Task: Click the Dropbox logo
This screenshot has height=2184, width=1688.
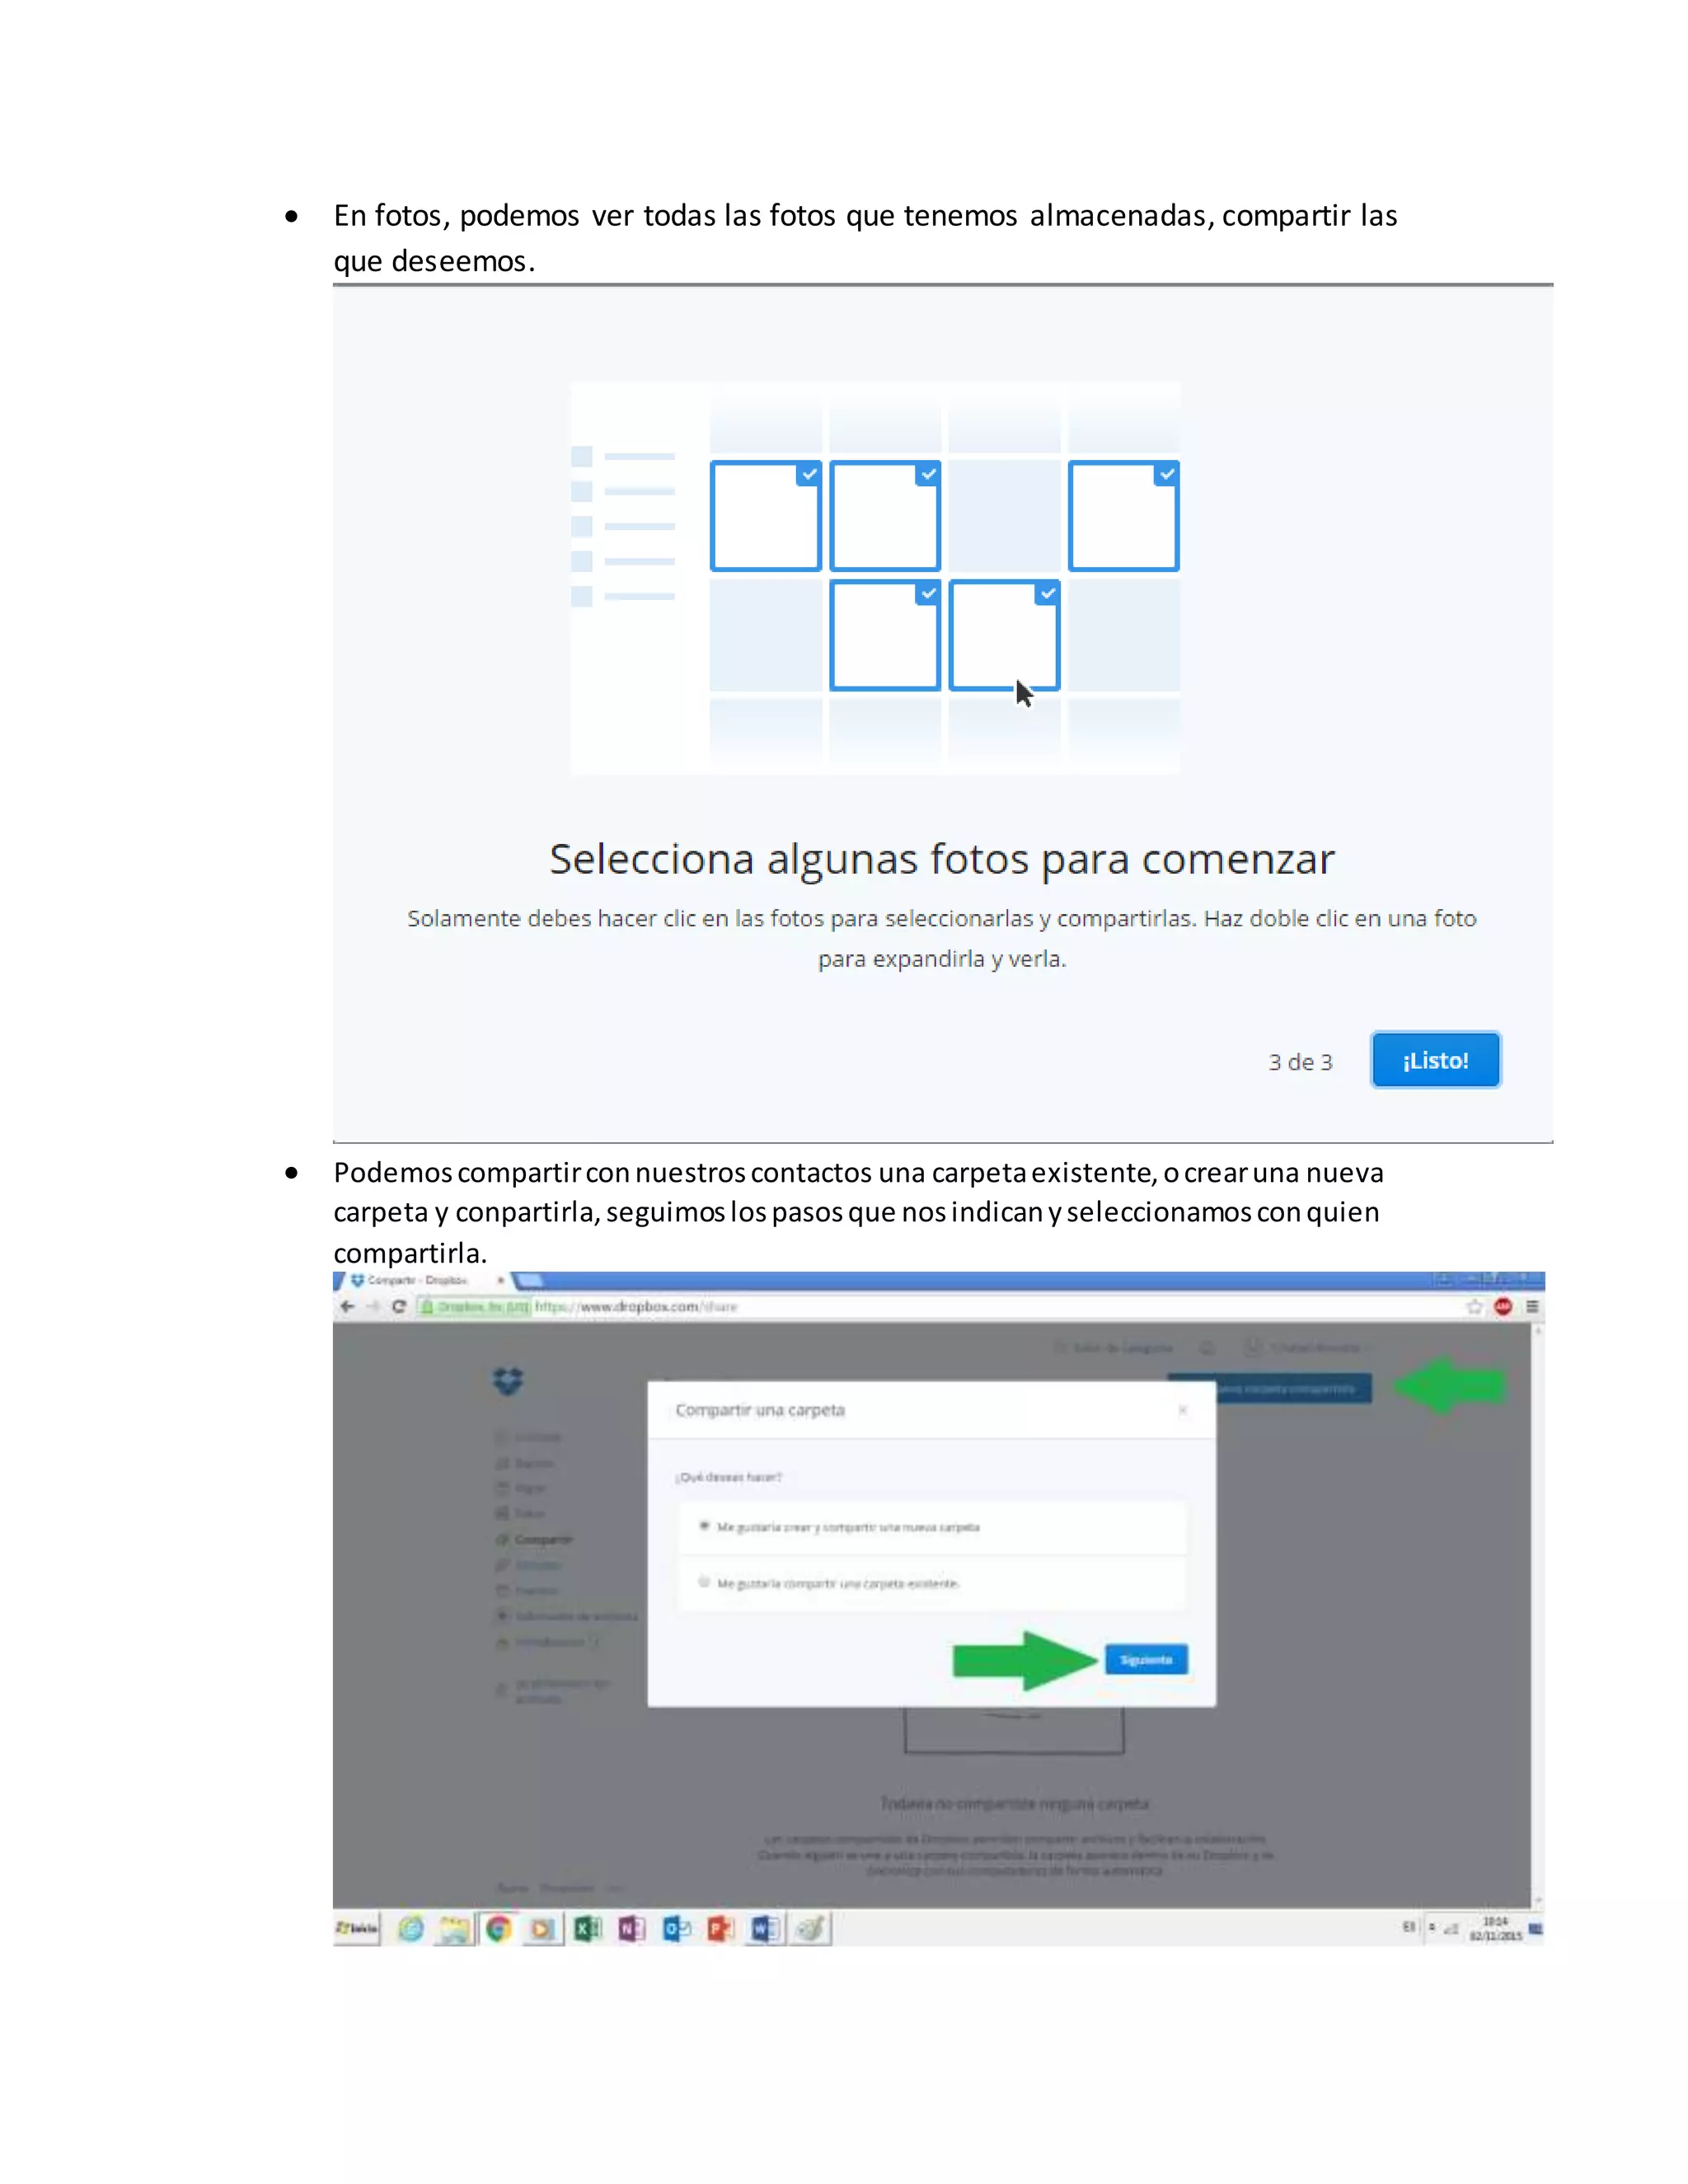Action: [508, 1381]
